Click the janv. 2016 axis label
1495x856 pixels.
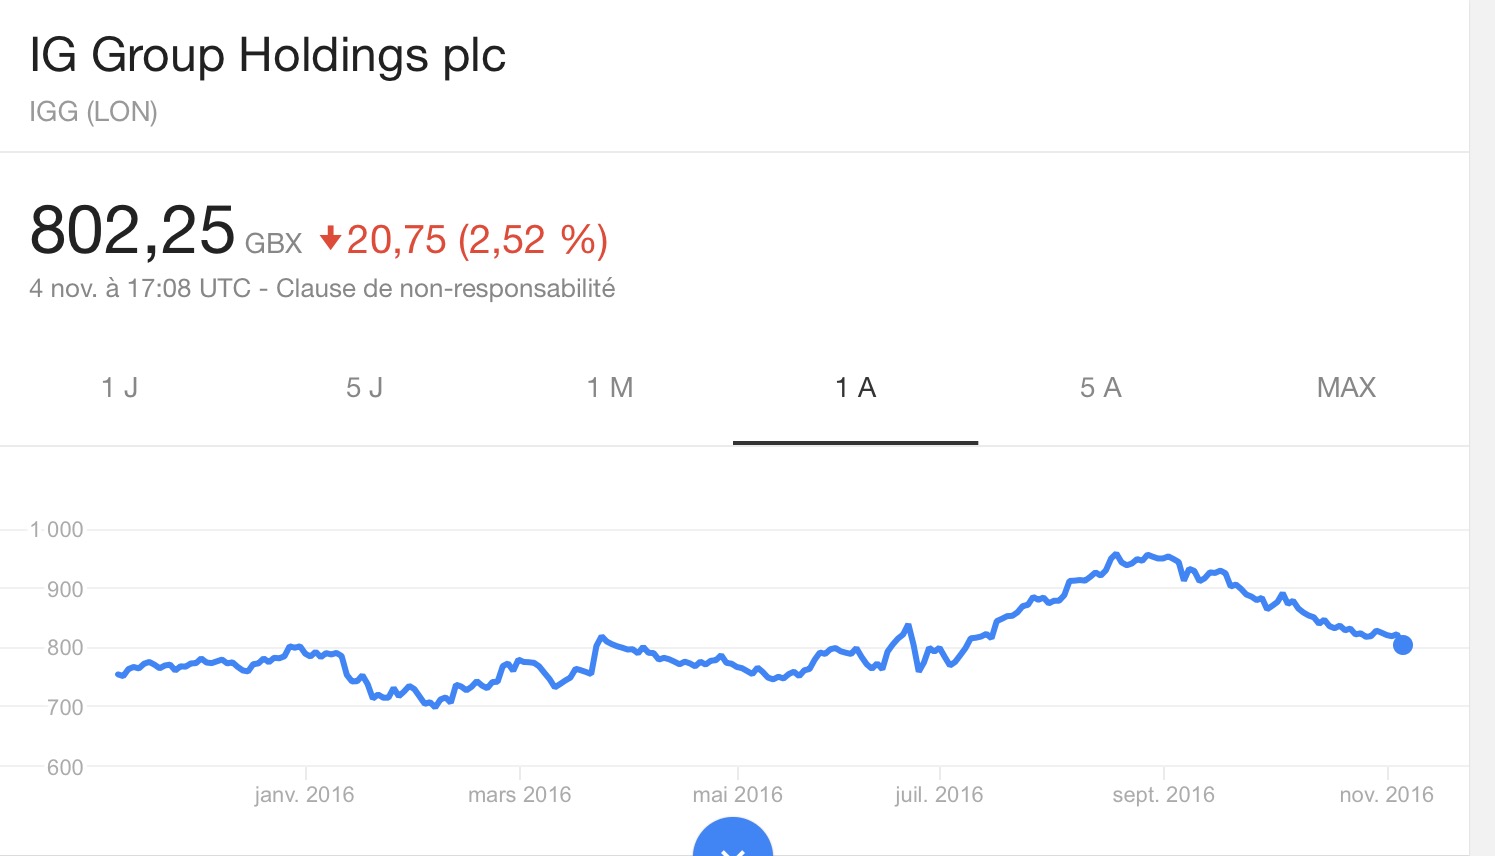[x=304, y=795]
